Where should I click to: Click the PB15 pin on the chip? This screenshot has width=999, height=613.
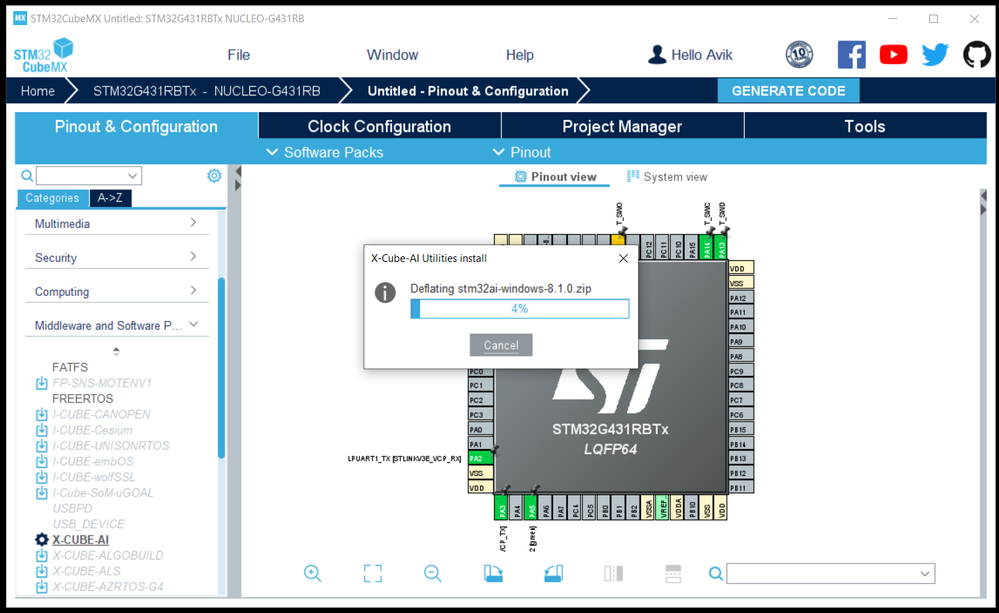[741, 429]
